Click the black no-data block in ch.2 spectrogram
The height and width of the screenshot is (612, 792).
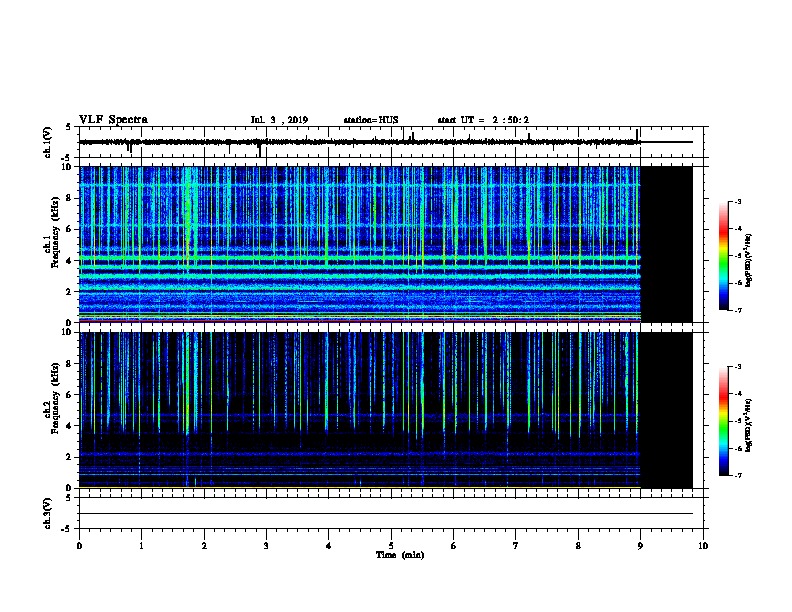(x=666, y=410)
